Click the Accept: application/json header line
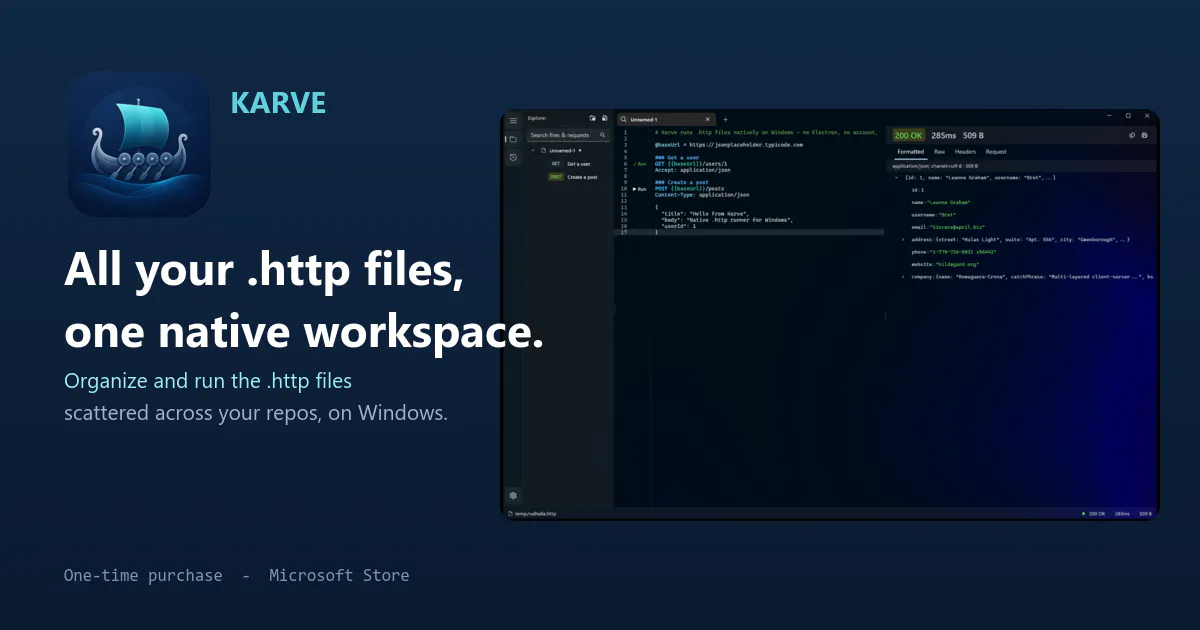The width and height of the screenshot is (1200, 630). (693, 169)
